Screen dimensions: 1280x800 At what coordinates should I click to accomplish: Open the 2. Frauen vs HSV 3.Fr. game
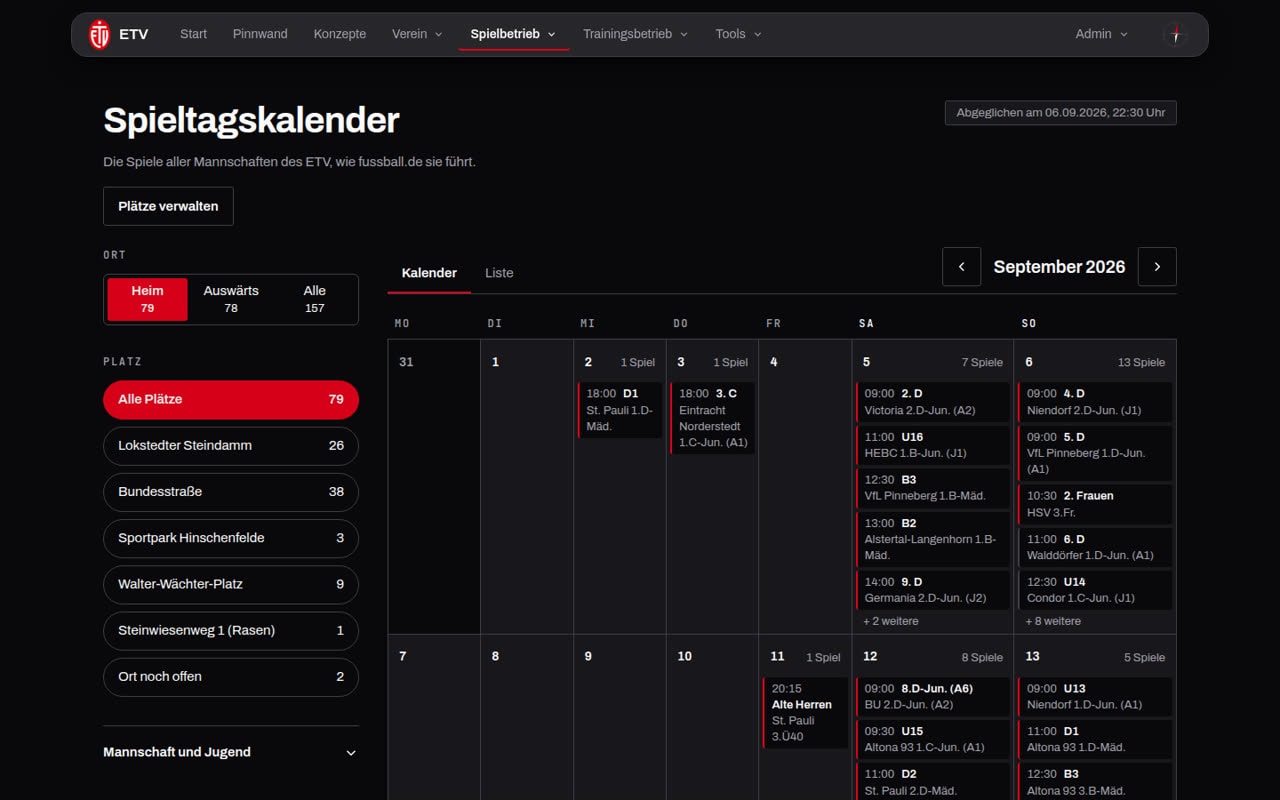point(1095,504)
